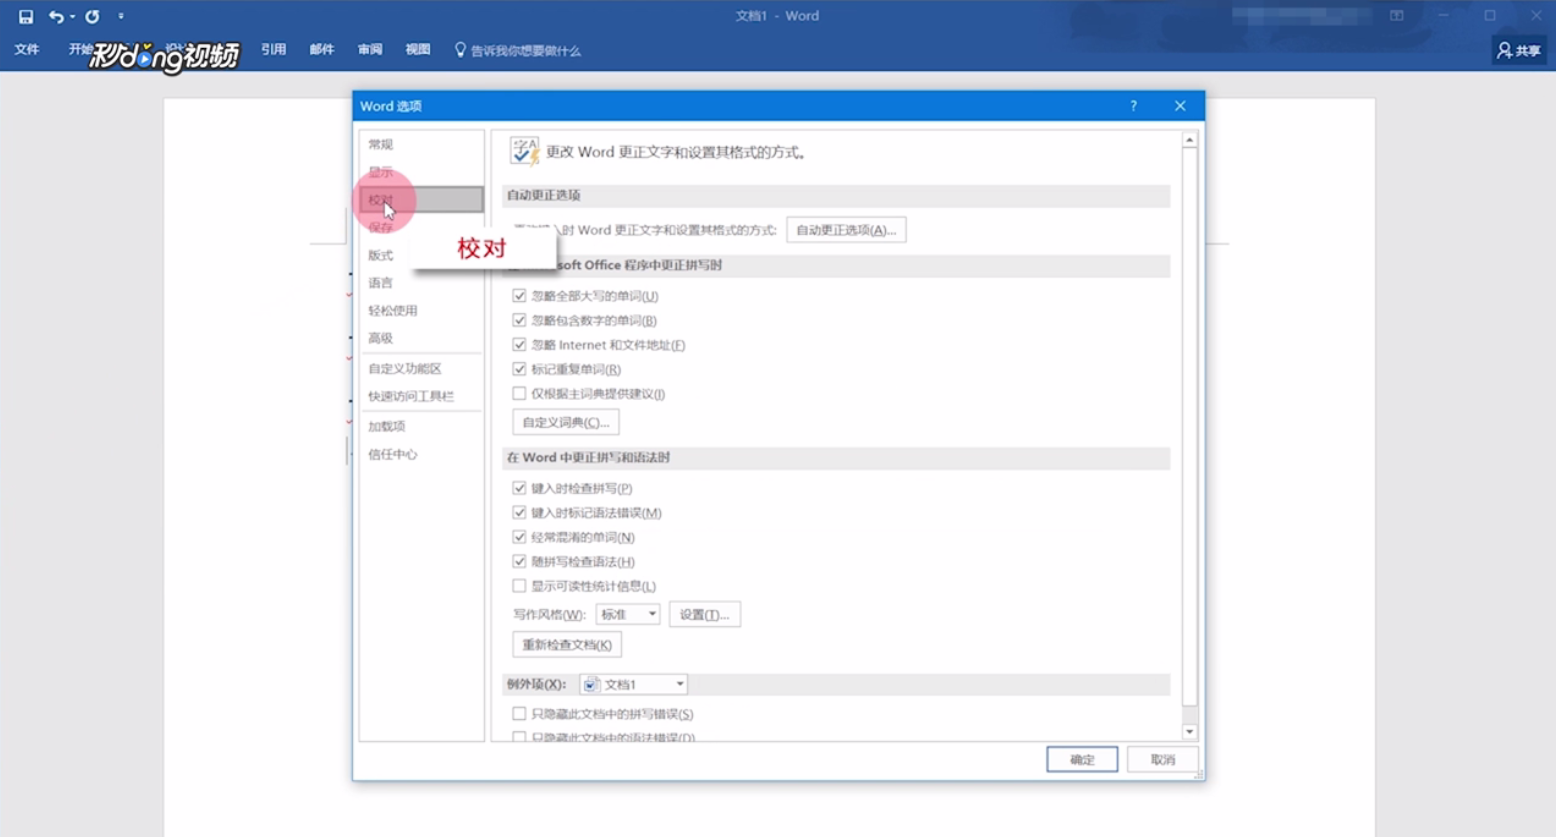Check 显示可读性统计信息 option
Image resolution: width=1556 pixels, height=837 pixels.
click(x=519, y=585)
